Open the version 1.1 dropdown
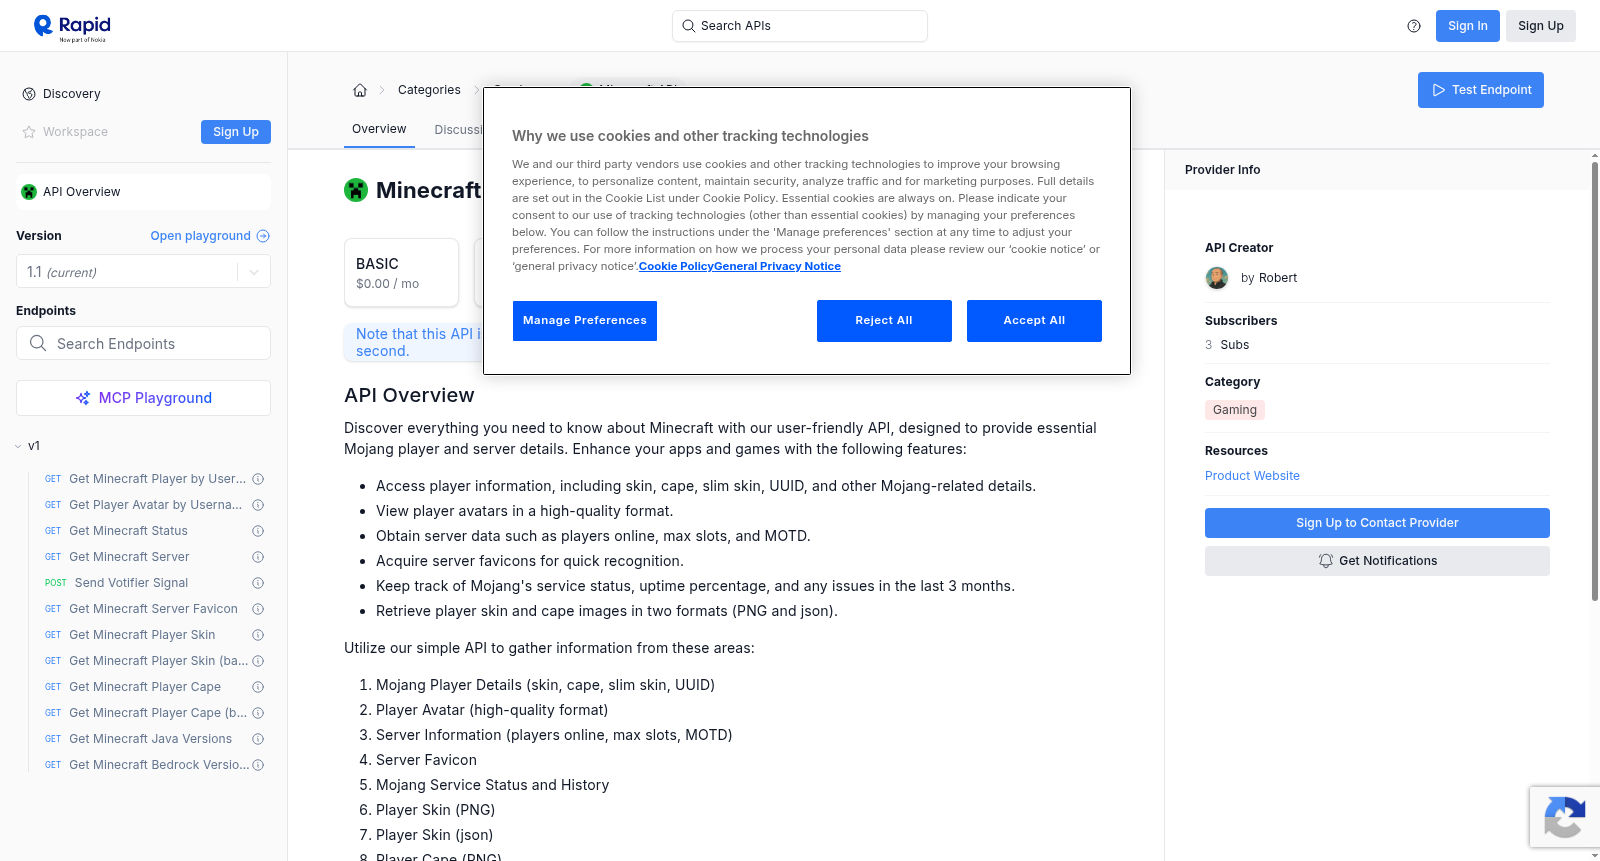This screenshot has width=1600, height=861. (x=143, y=272)
